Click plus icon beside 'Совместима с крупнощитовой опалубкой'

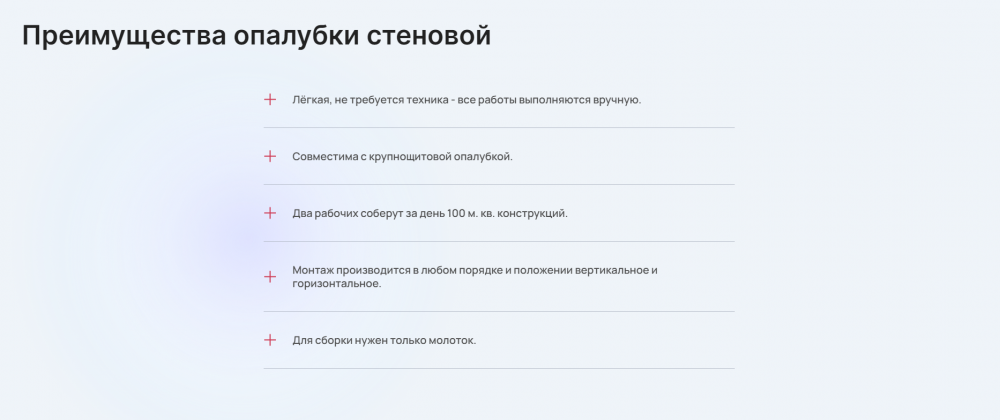pos(270,156)
